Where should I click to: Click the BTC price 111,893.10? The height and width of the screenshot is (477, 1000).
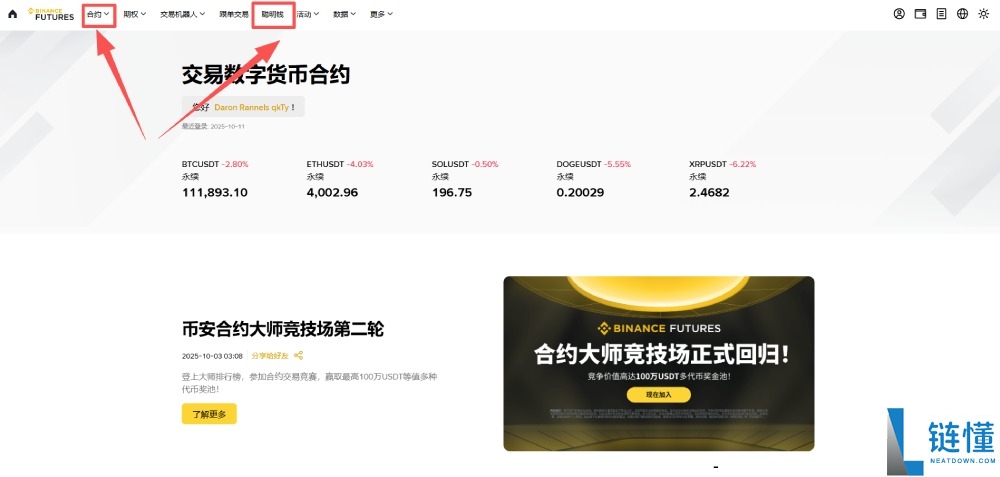215,193
